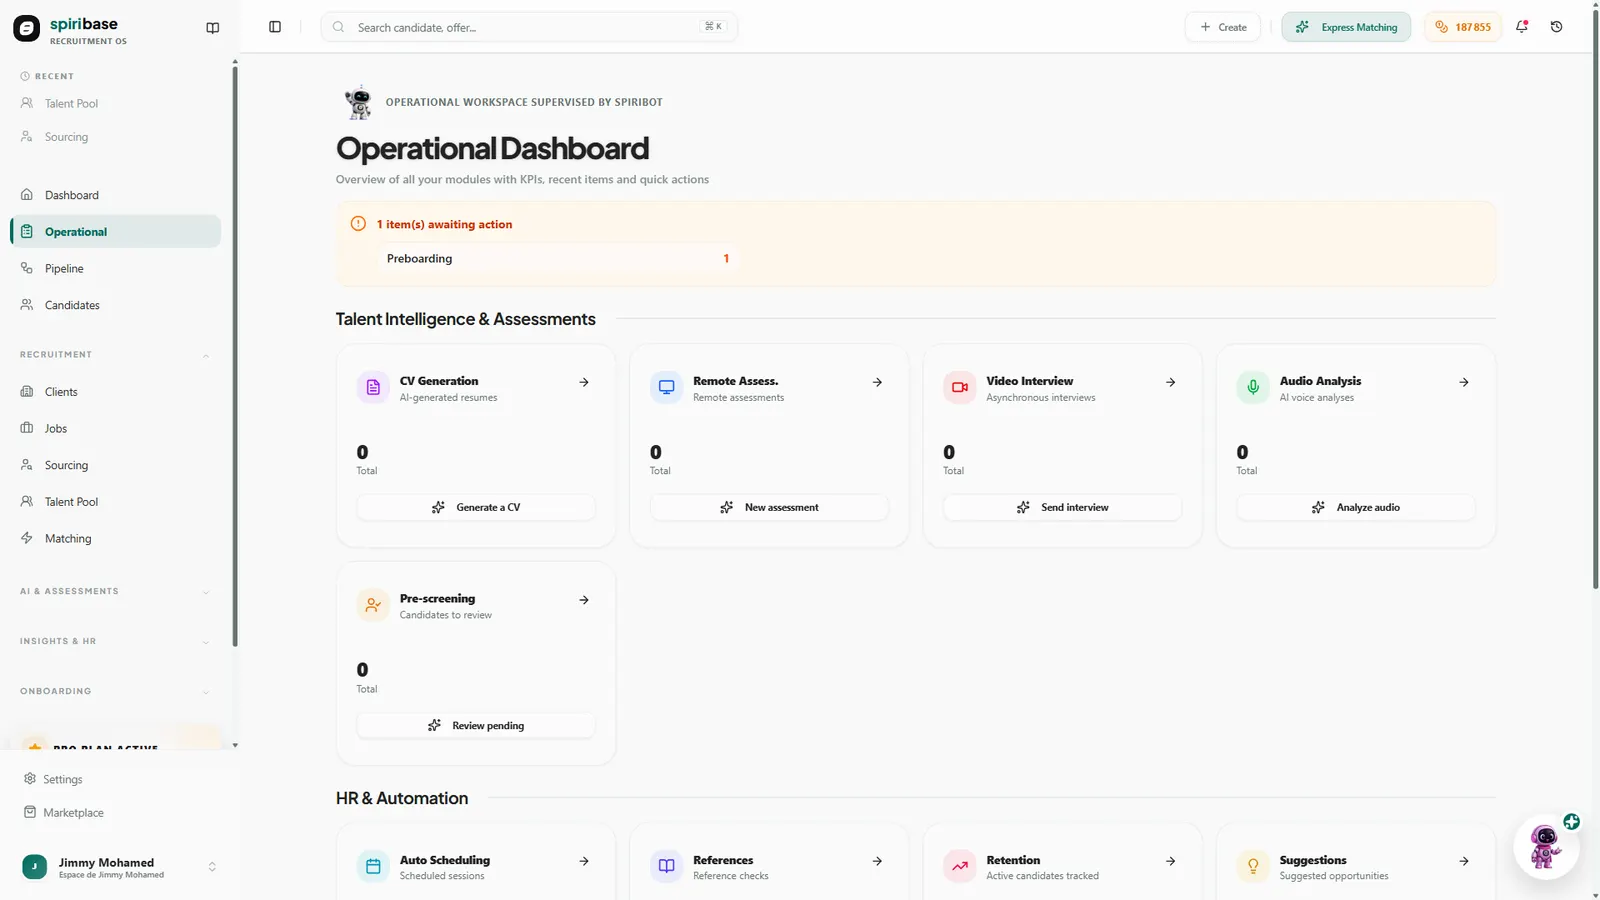
Task: Click Review pending button
Action: (x=476, y=726)
